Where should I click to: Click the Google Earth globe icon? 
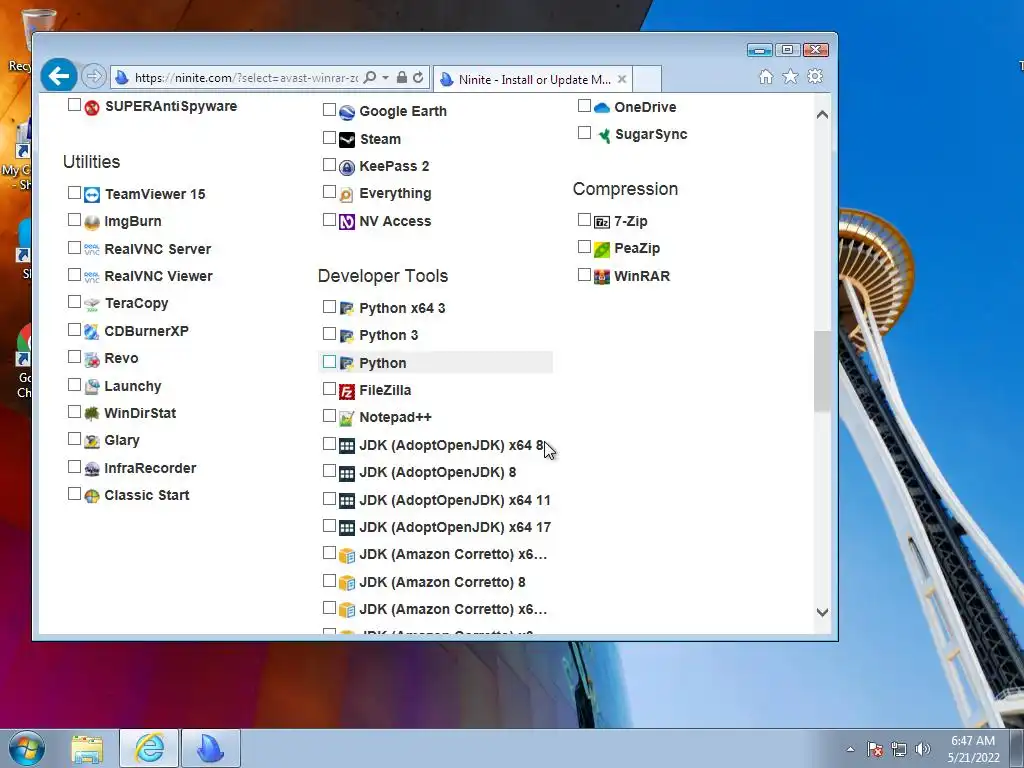pyautogui.click(x=347, y=112)
